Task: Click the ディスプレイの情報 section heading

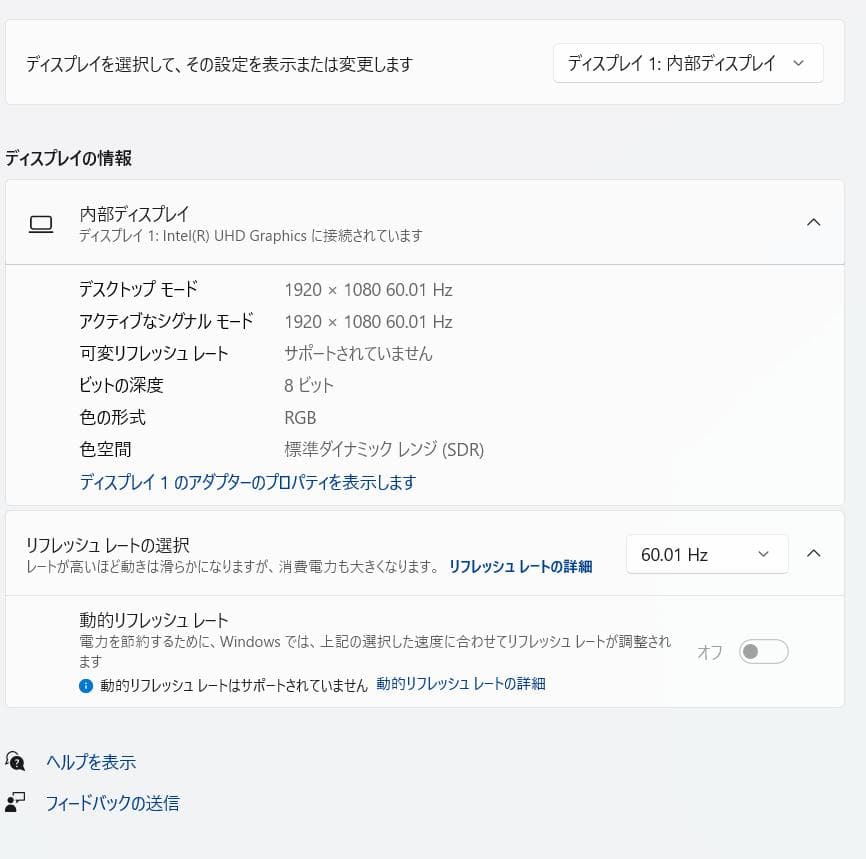Action: [67, 158]
